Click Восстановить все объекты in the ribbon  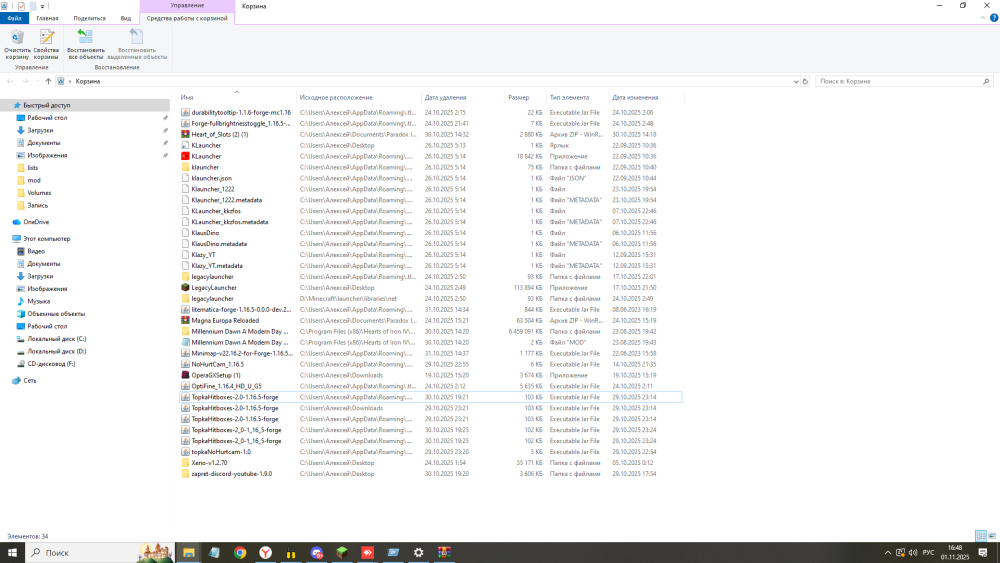click(85, 45)
